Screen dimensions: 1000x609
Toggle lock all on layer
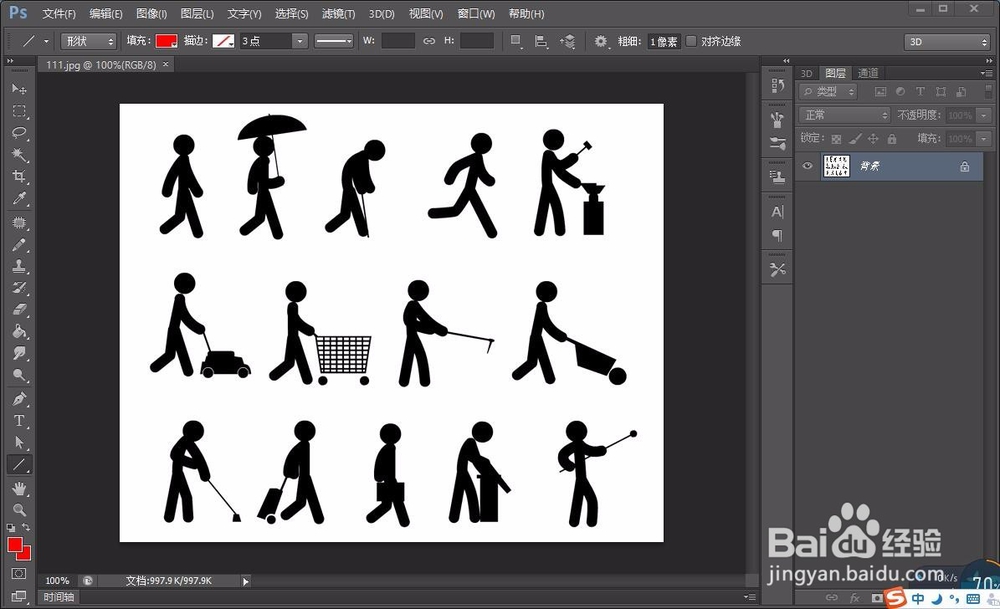[x=892, y=138]
